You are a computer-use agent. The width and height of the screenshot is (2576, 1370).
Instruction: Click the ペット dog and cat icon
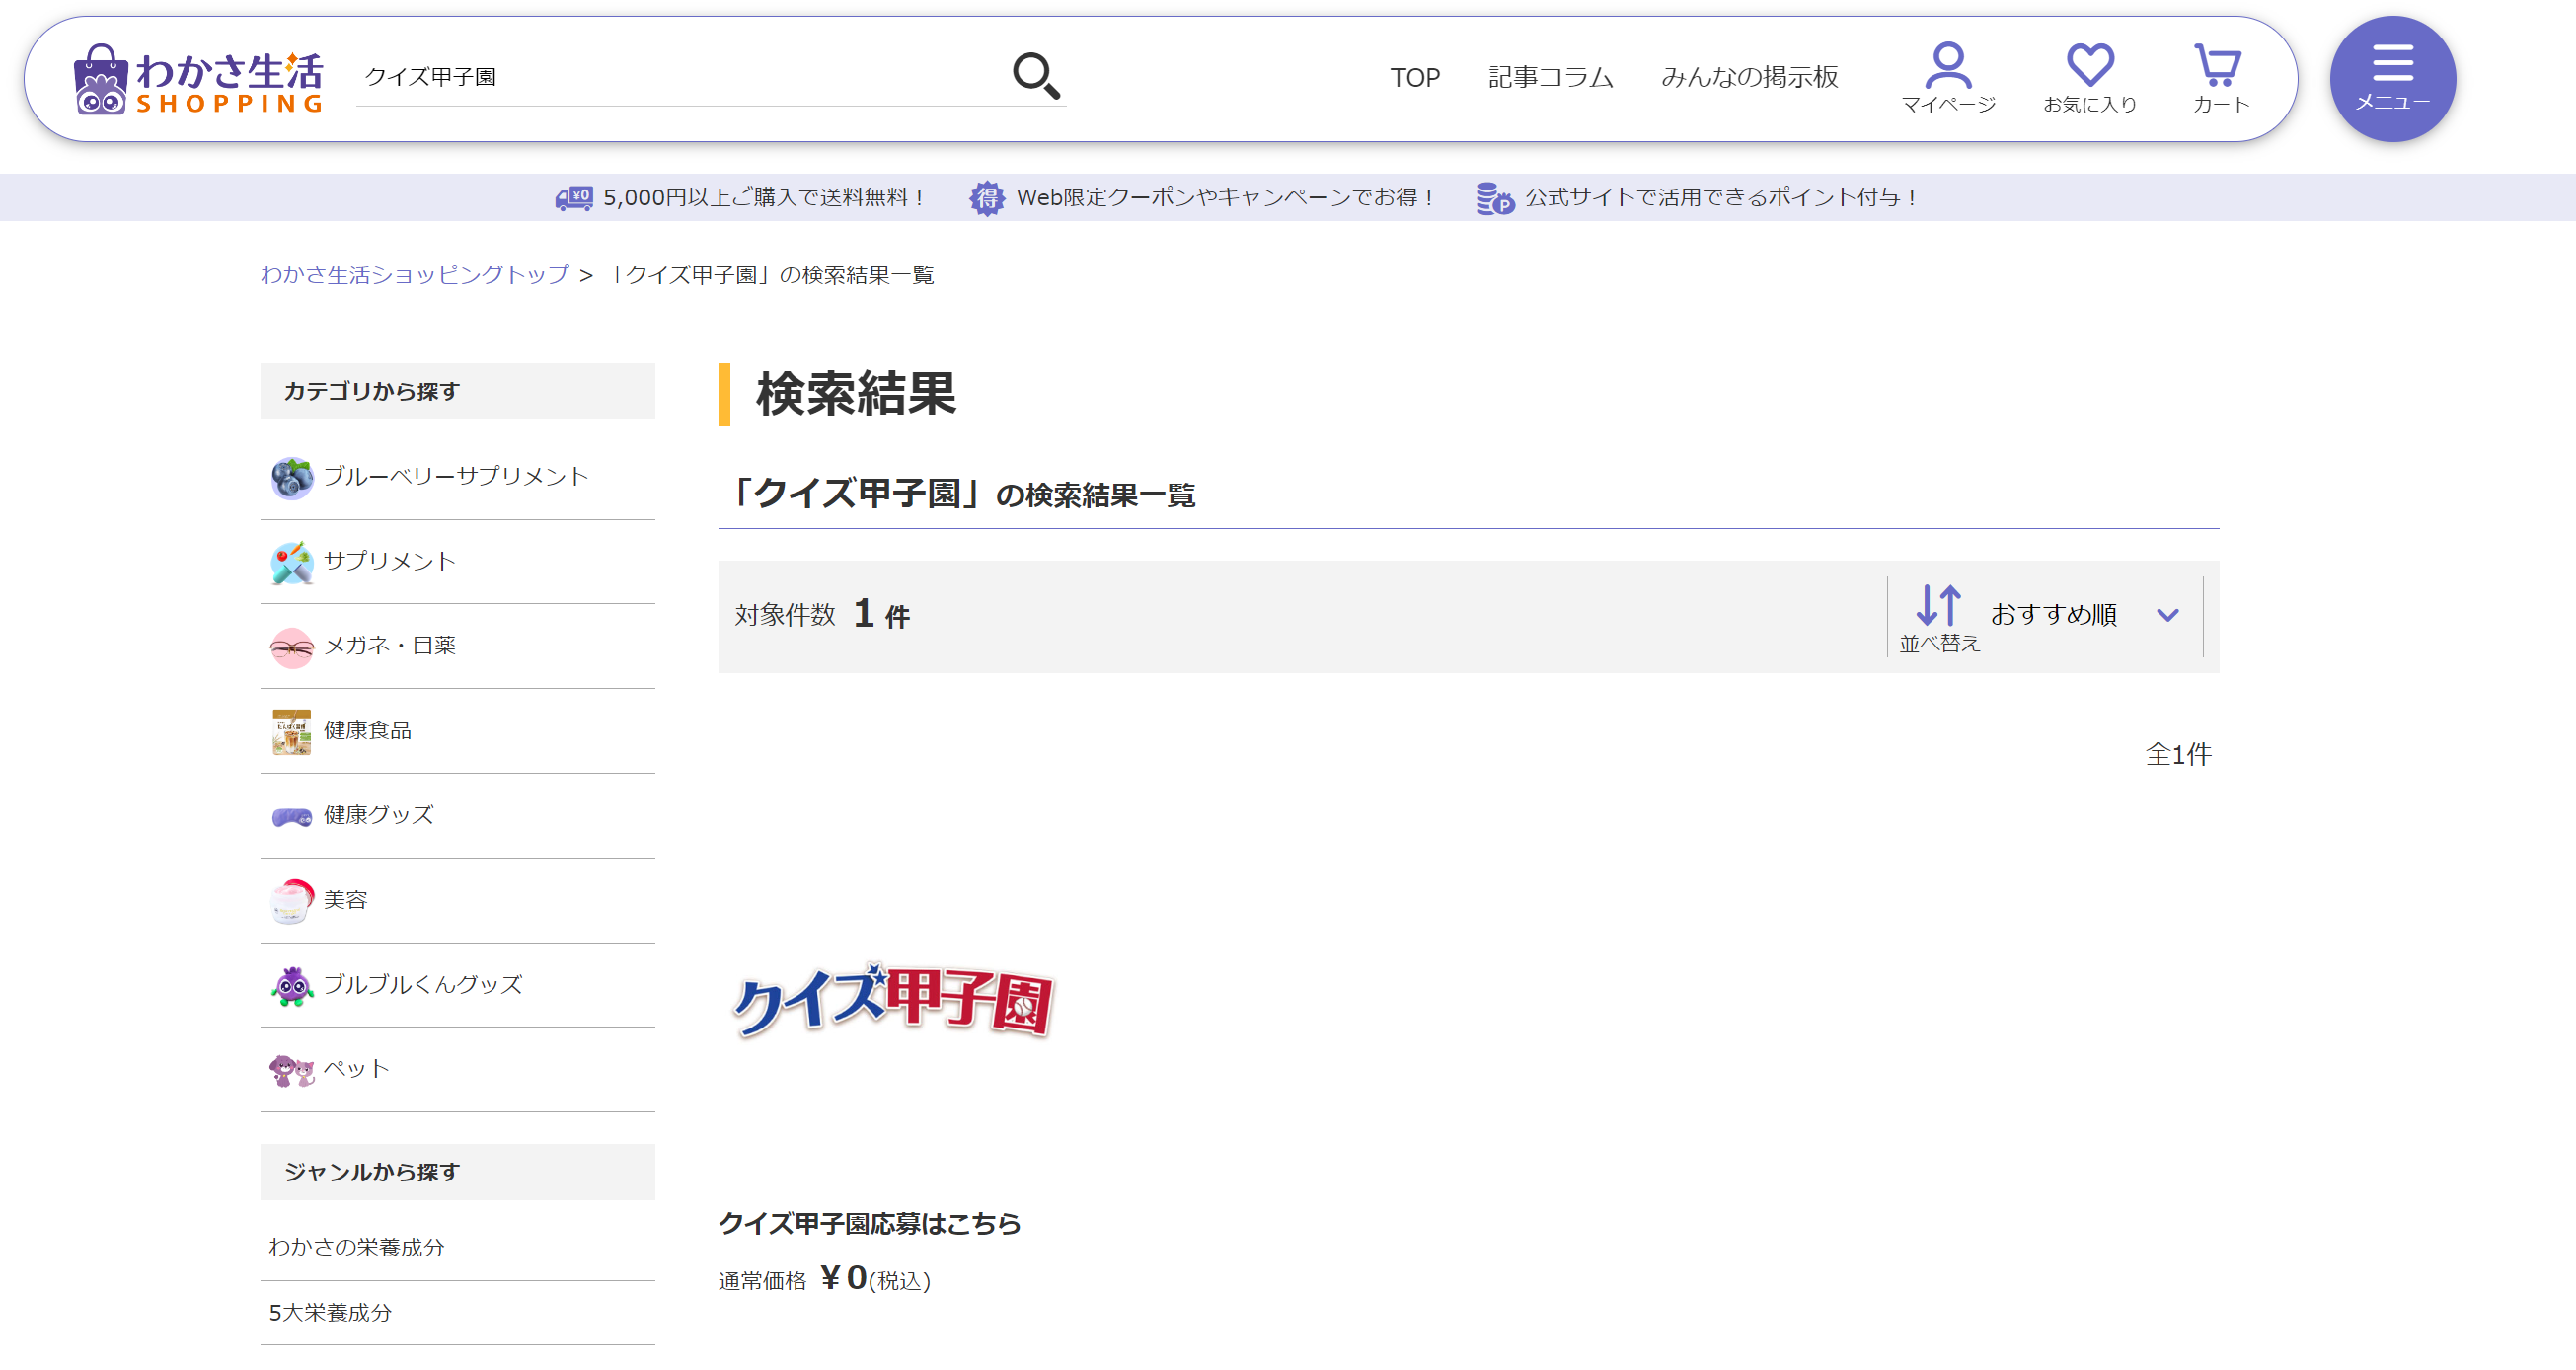click(292, 1071)
